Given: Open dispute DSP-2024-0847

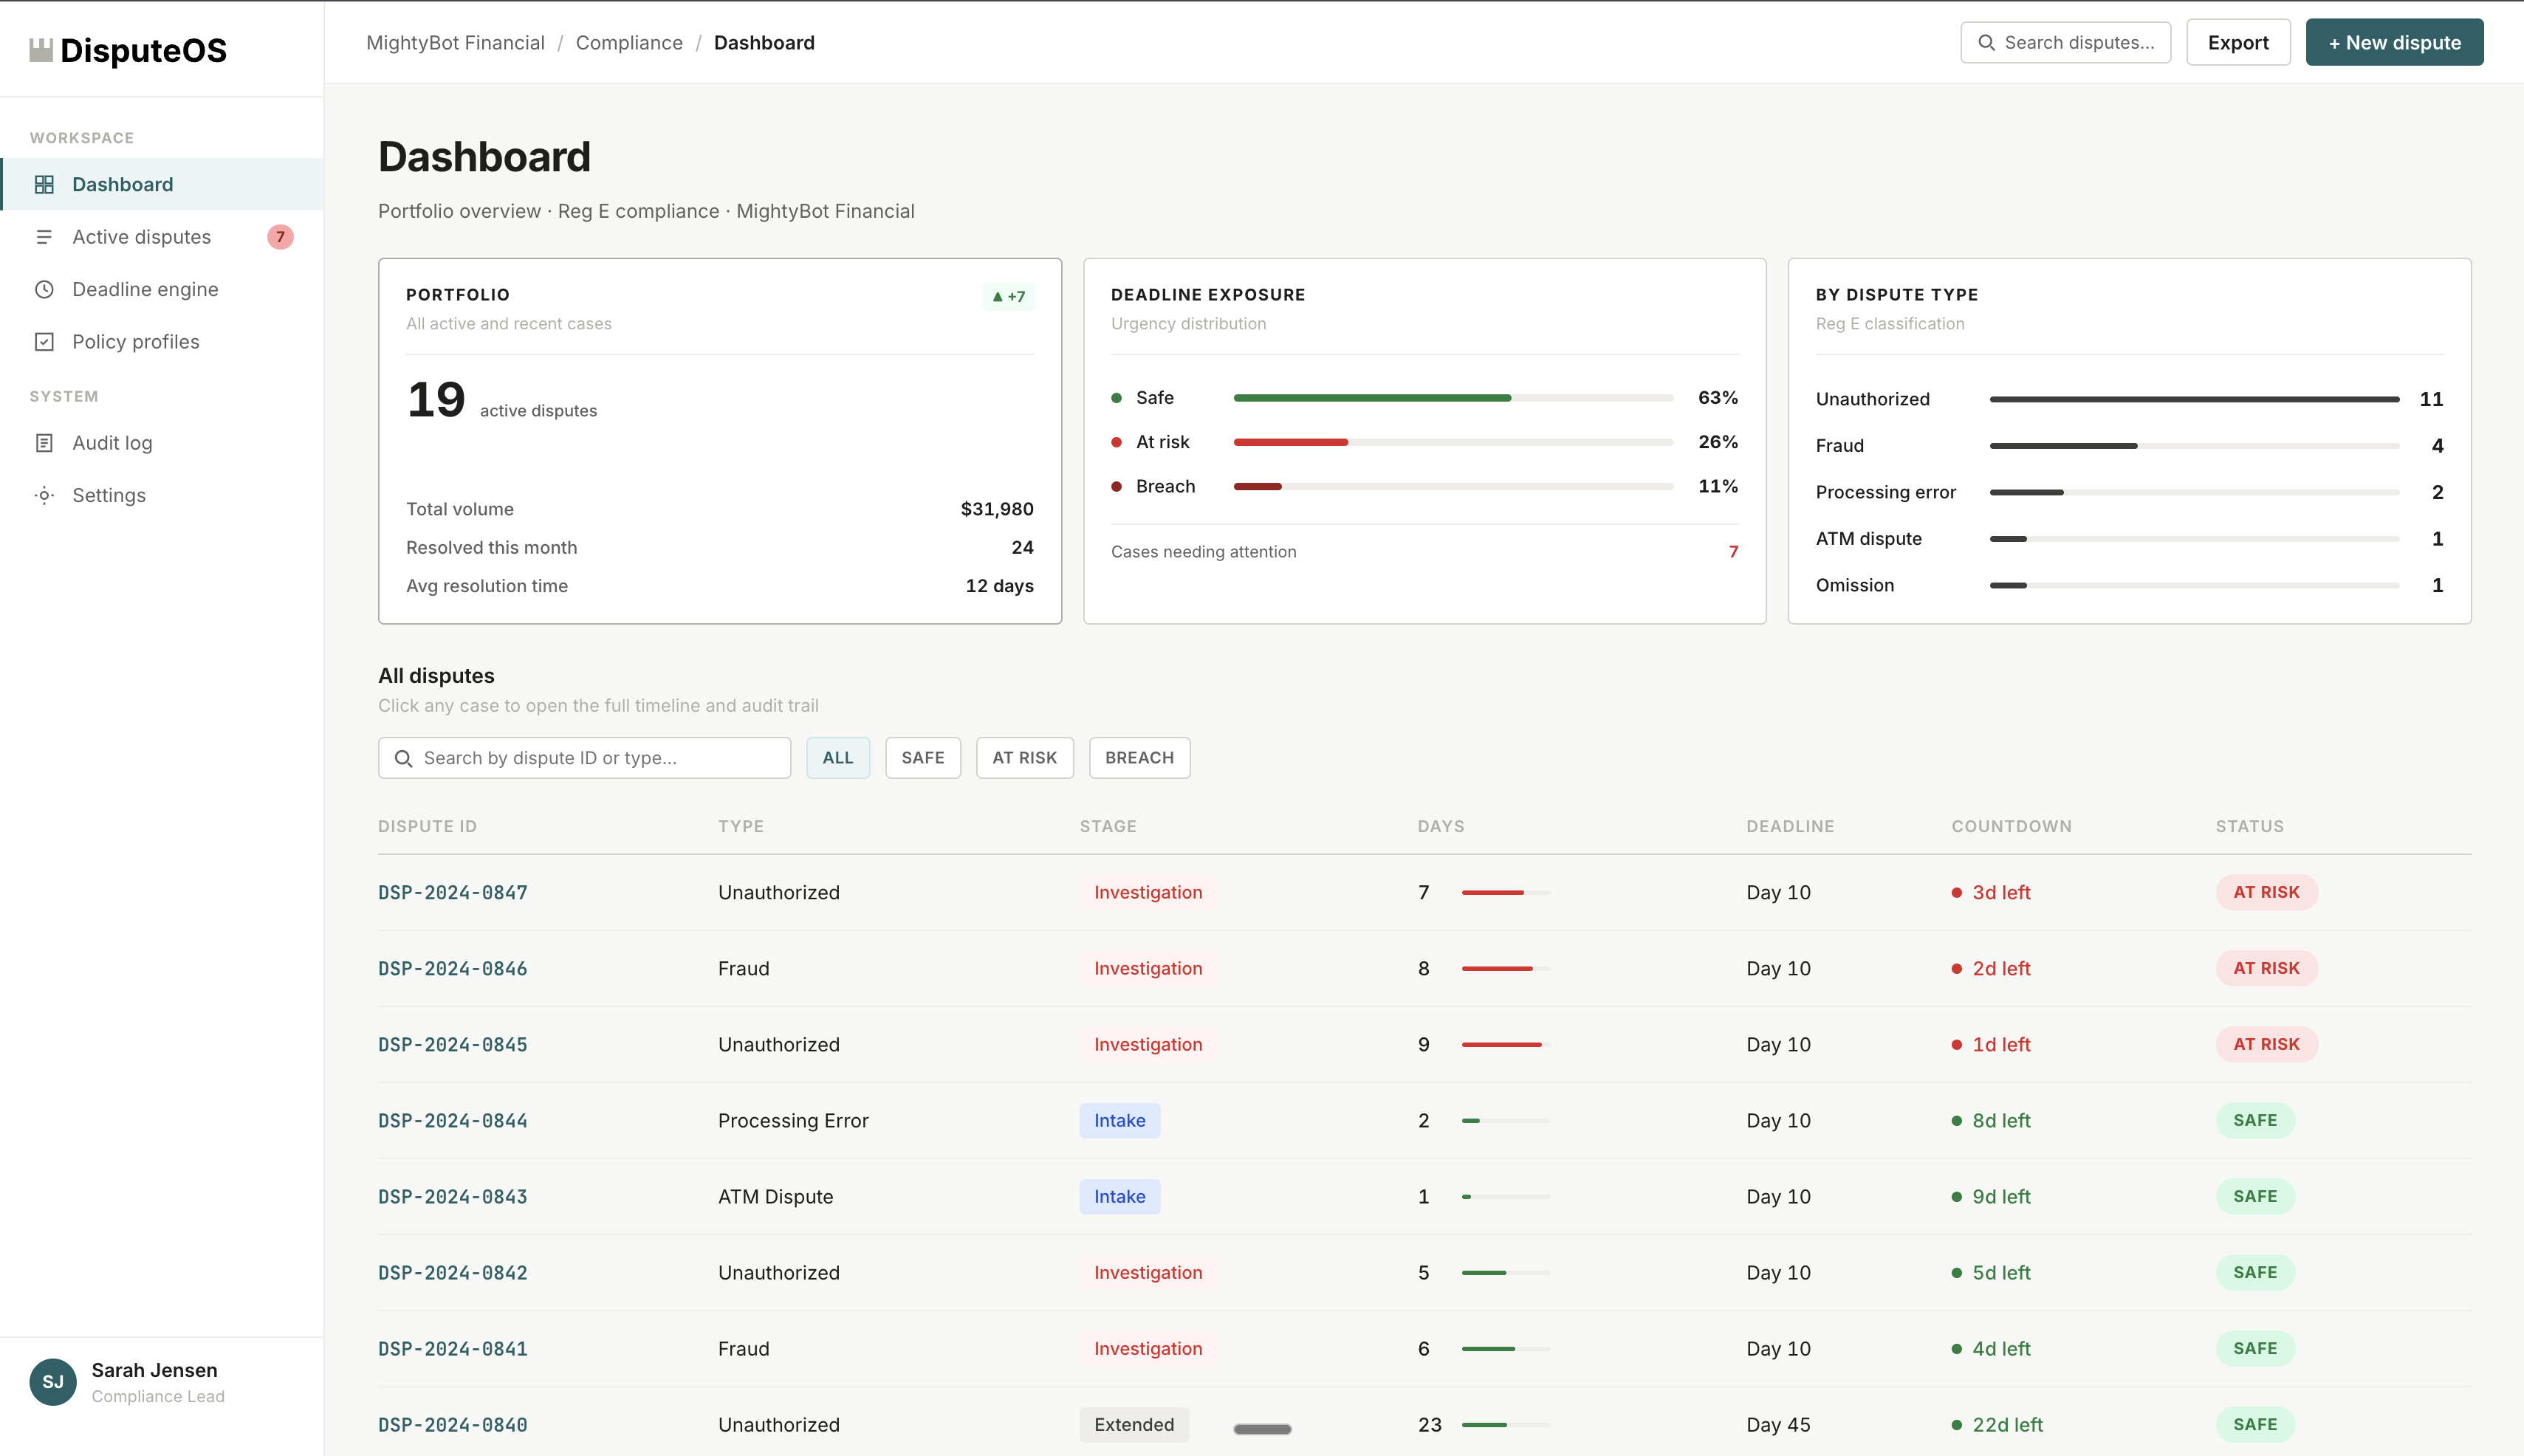Looking at the screenshot, I should tap(452, 892).
